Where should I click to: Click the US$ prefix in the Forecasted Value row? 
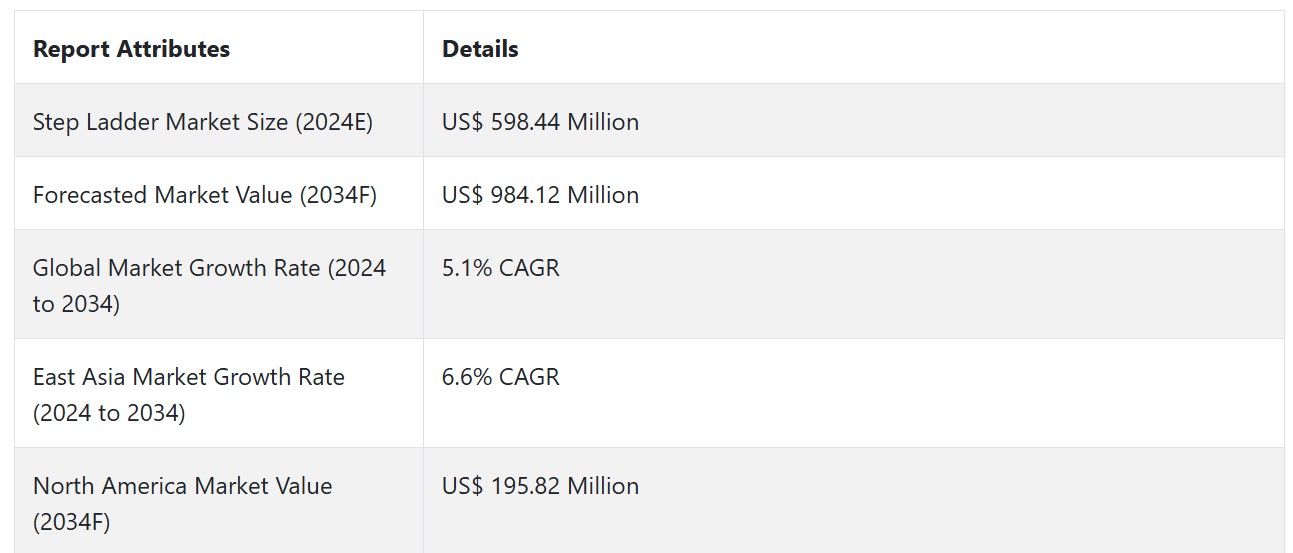click(x=463, y=195)
